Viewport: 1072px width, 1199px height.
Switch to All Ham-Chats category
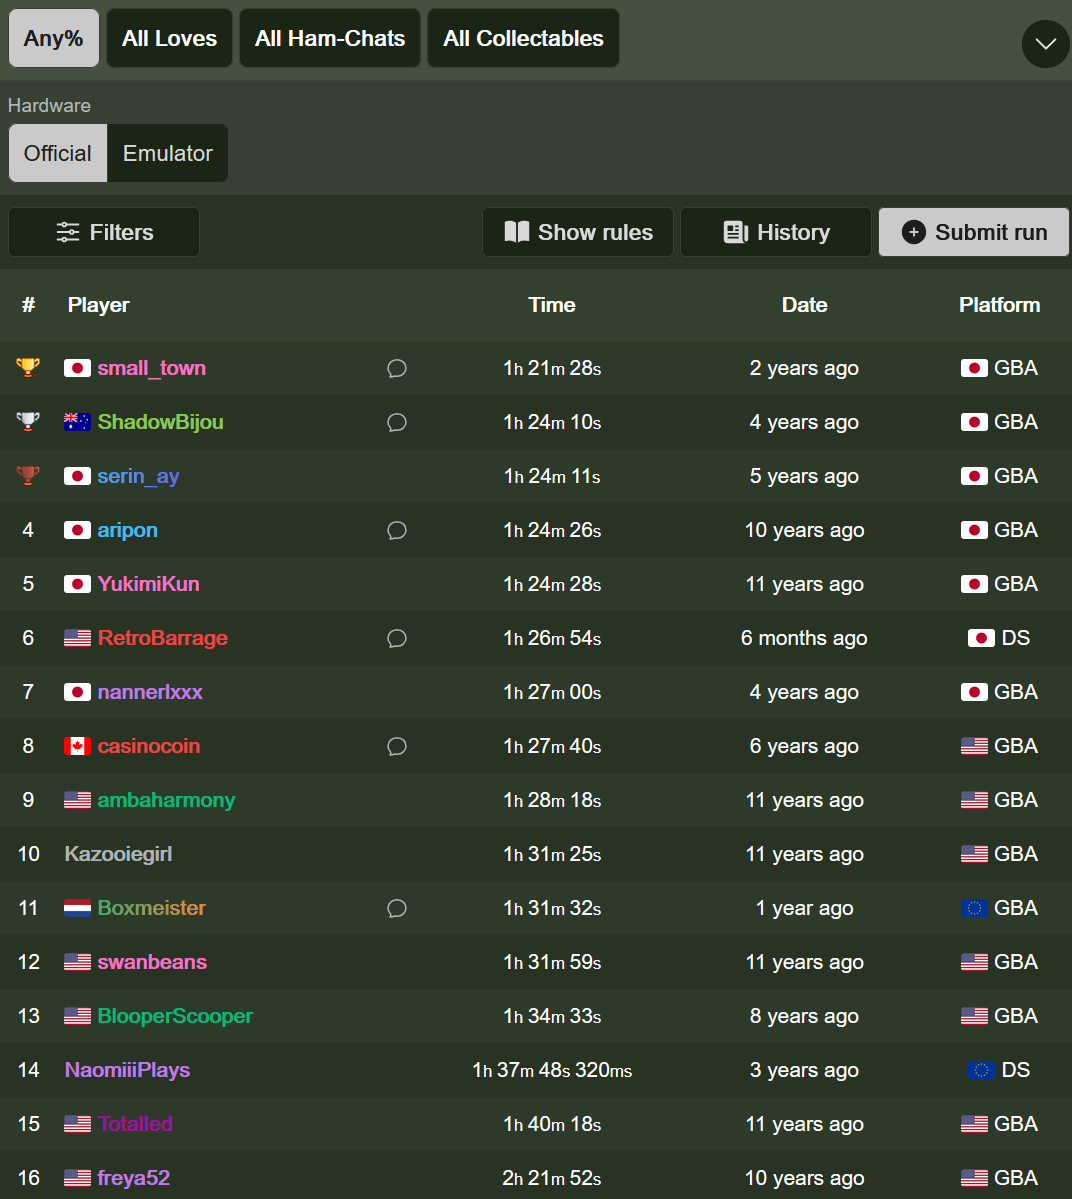point(330,38)
